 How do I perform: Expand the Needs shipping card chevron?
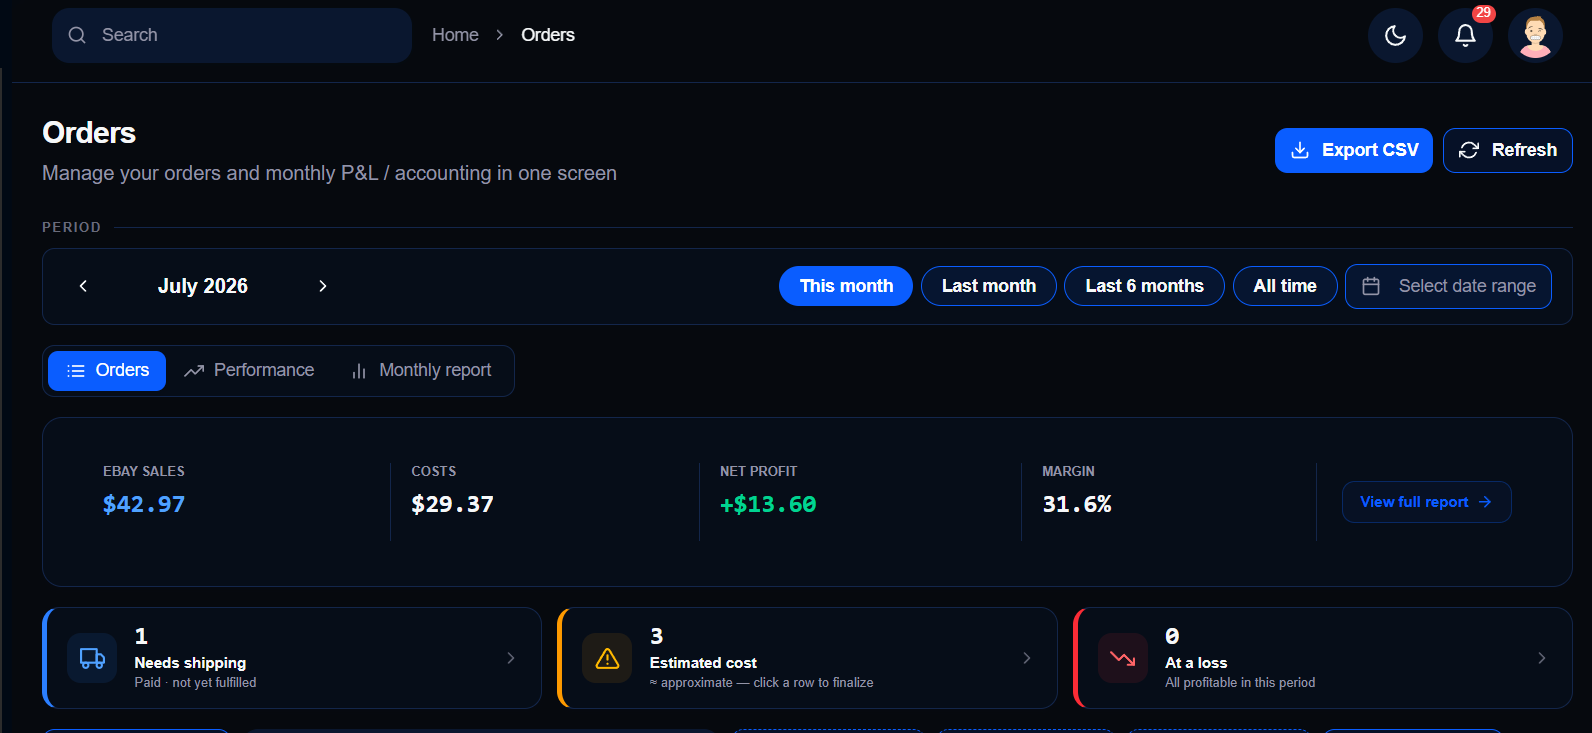pyautogui.click(x=511, y=658)
